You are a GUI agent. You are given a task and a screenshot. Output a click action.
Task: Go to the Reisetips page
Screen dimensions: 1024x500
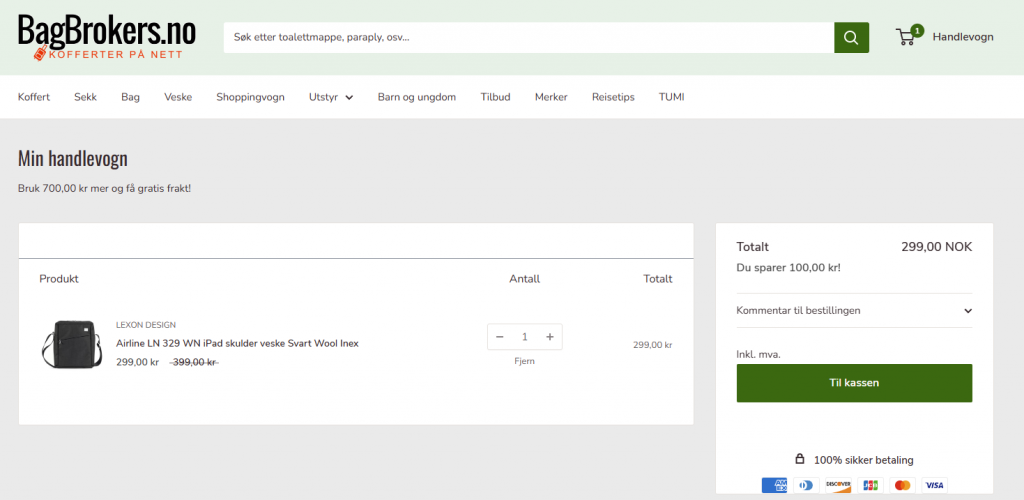tap(613, 97)
